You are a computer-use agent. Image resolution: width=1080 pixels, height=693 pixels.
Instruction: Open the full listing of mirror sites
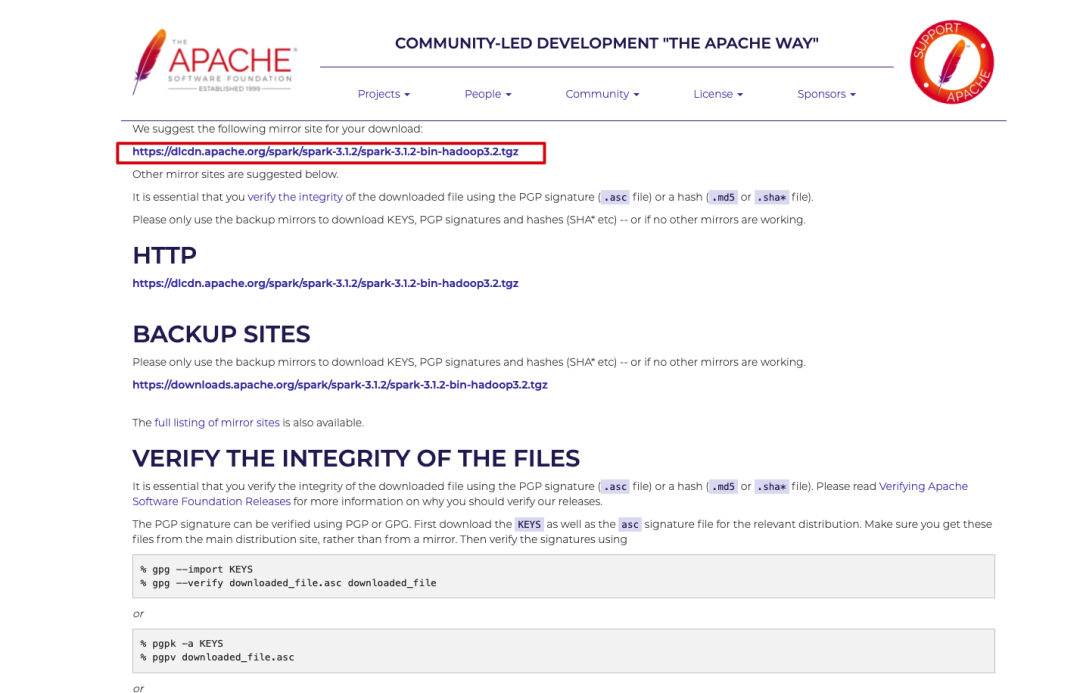pos(217,422)
